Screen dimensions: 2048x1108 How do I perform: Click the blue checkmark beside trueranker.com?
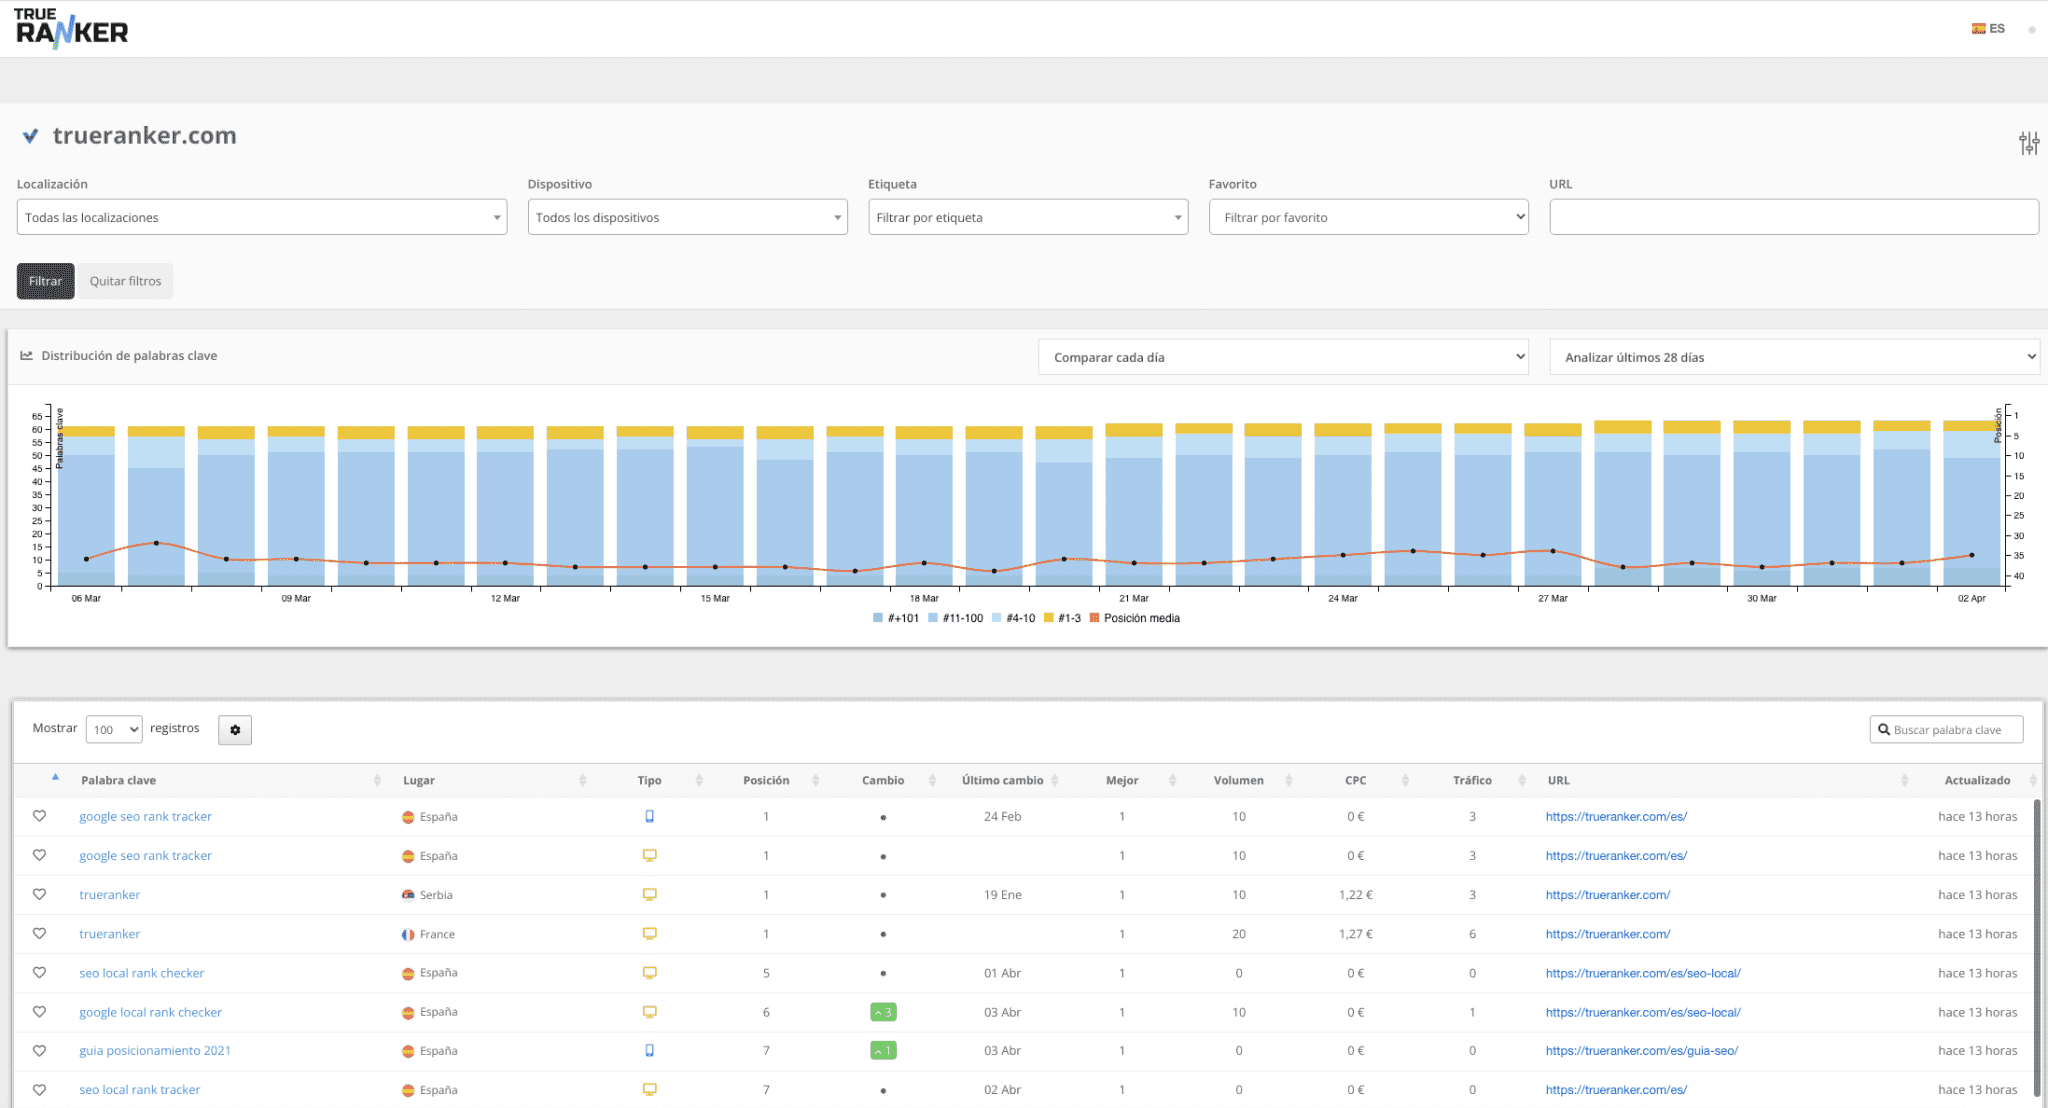(31, 136)
